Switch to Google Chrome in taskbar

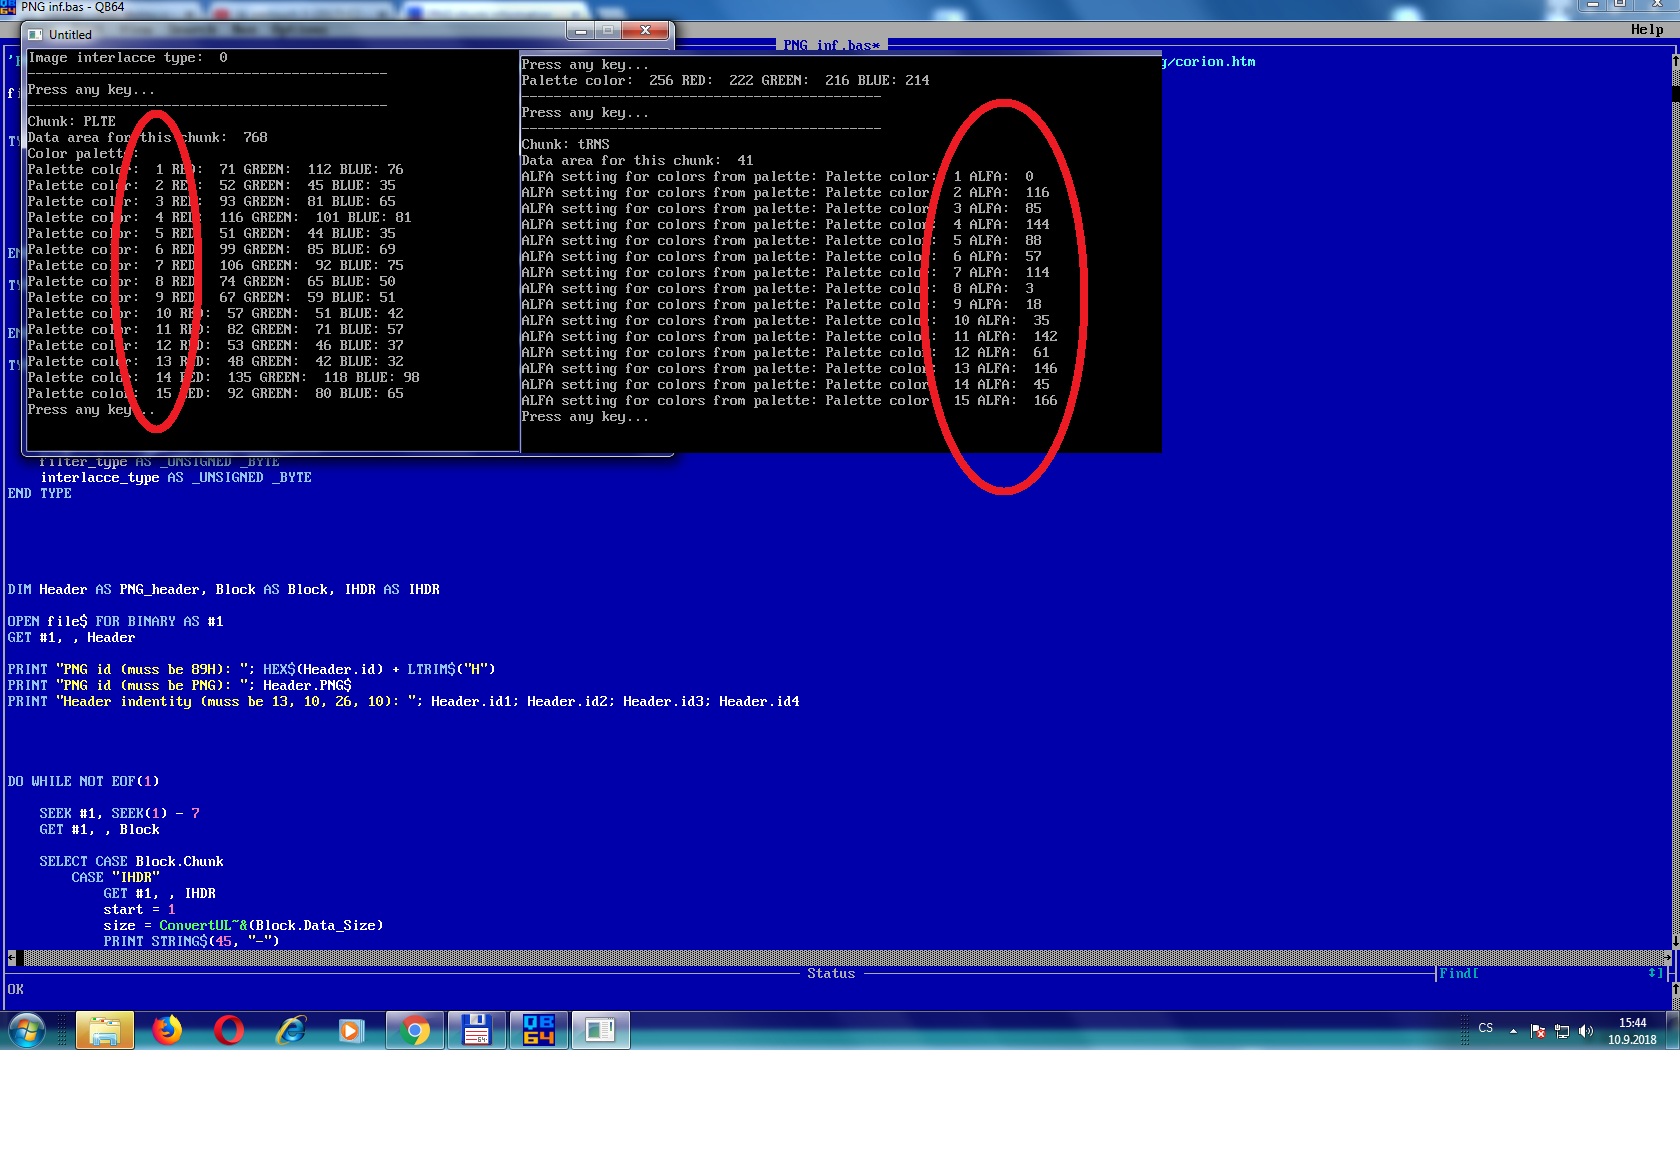415,1030
